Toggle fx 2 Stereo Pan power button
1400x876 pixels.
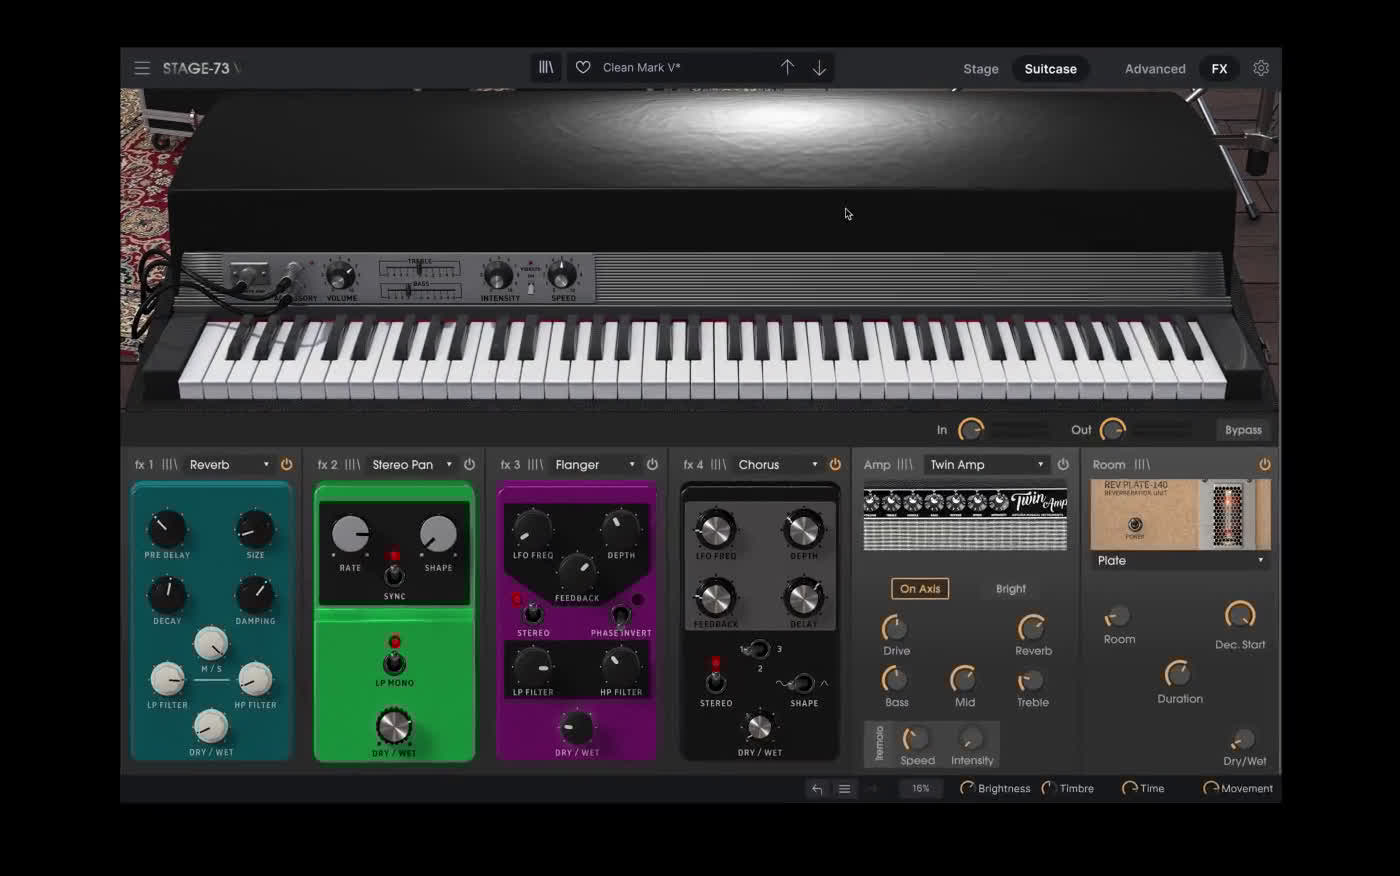tap(469, 465)
